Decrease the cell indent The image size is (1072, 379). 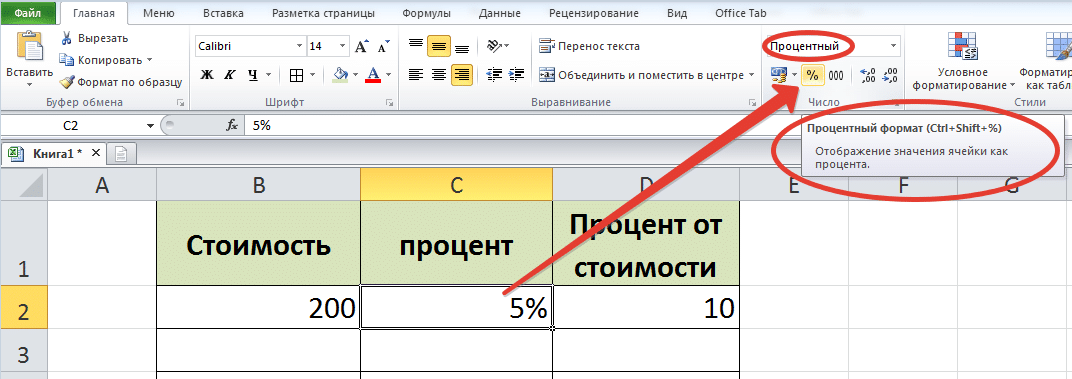(494, 75)
